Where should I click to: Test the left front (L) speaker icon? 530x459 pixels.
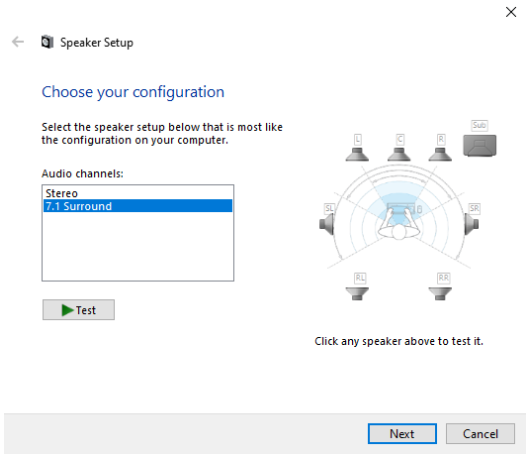tap(357, 154)
